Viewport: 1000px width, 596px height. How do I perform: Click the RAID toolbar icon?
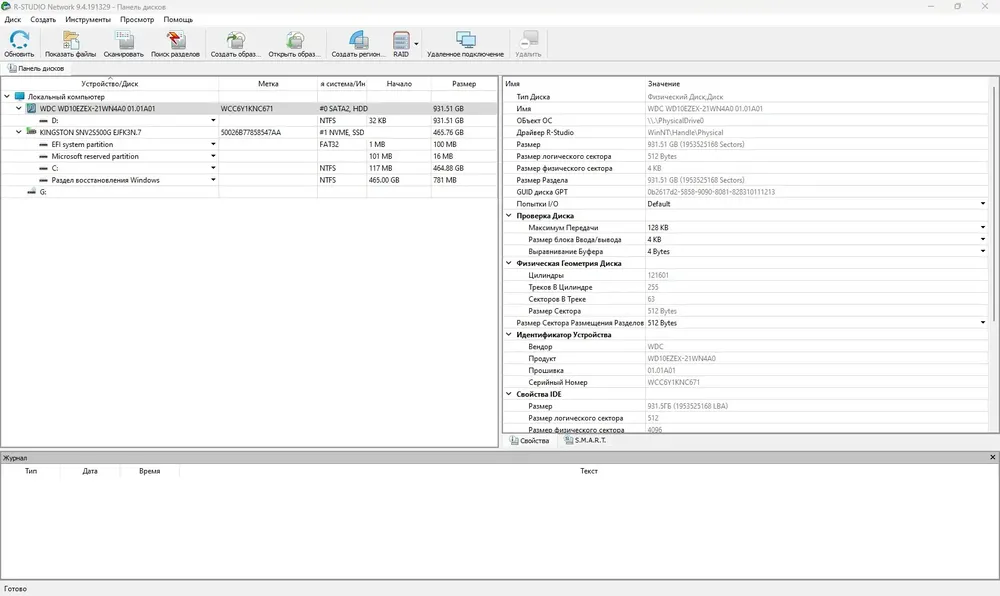[401, 40]
